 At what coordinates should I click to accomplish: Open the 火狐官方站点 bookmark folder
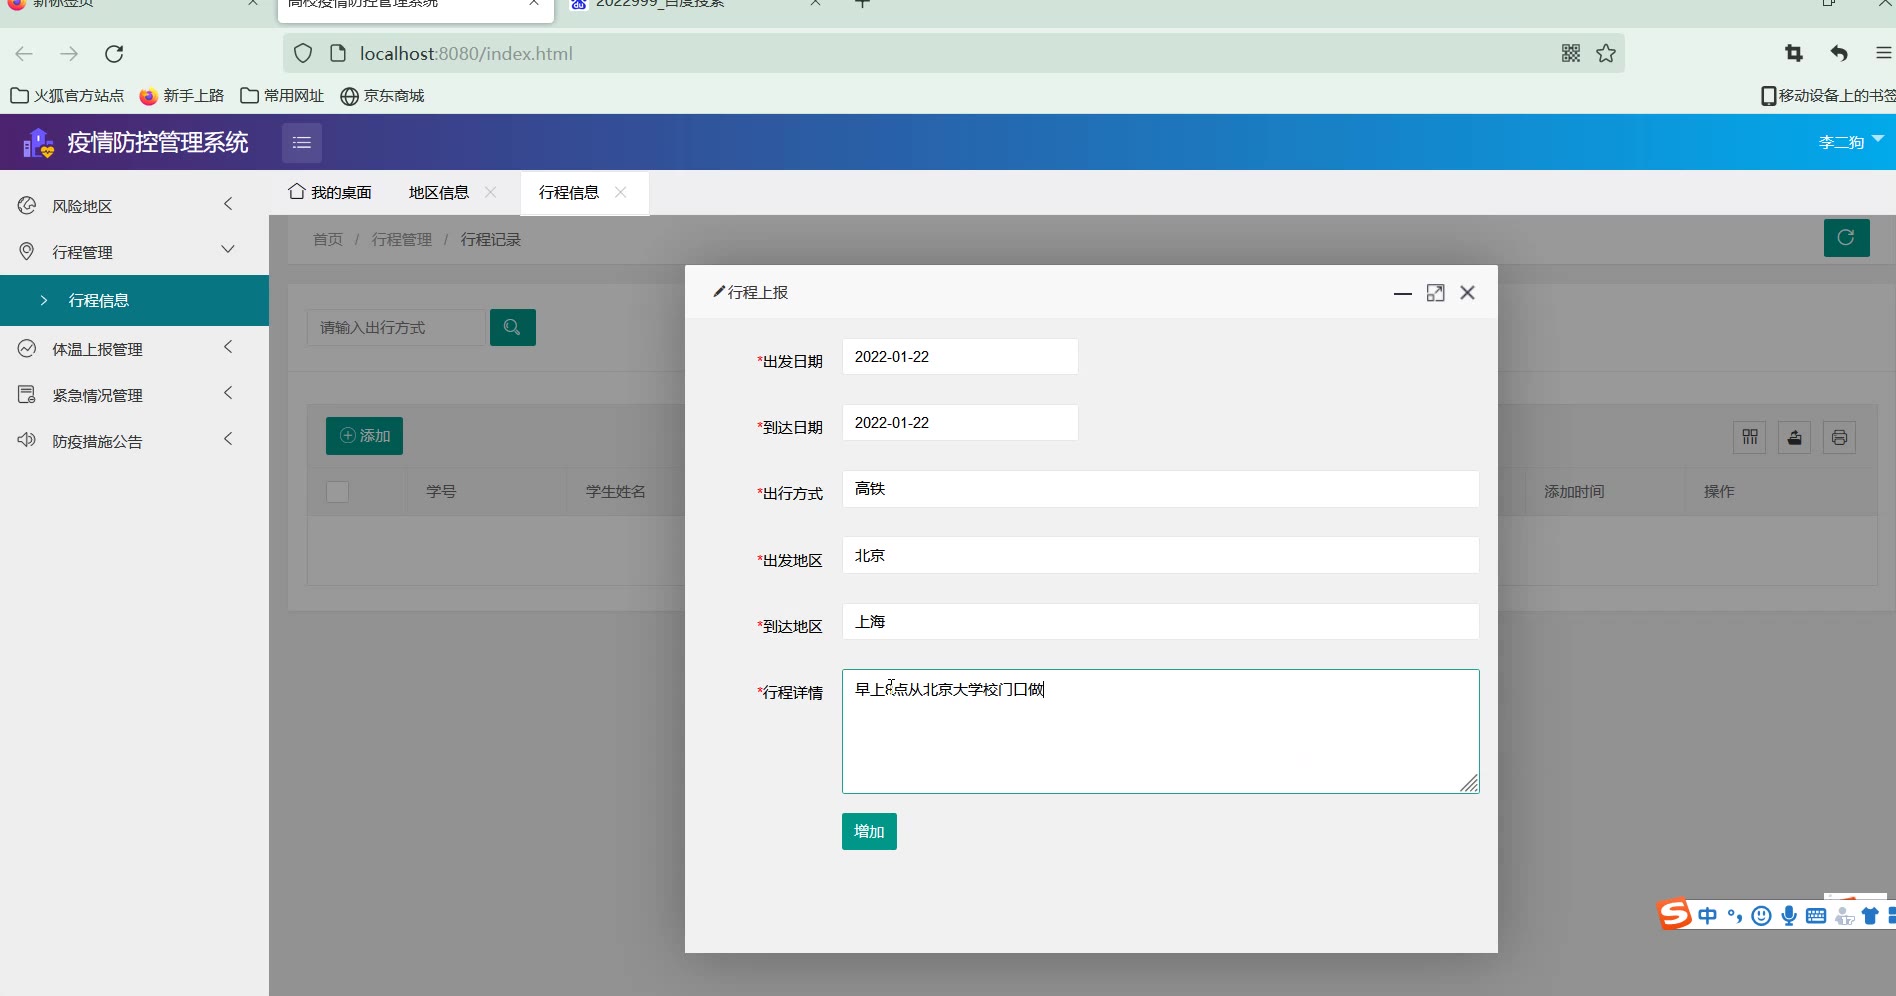pos(67,96)
